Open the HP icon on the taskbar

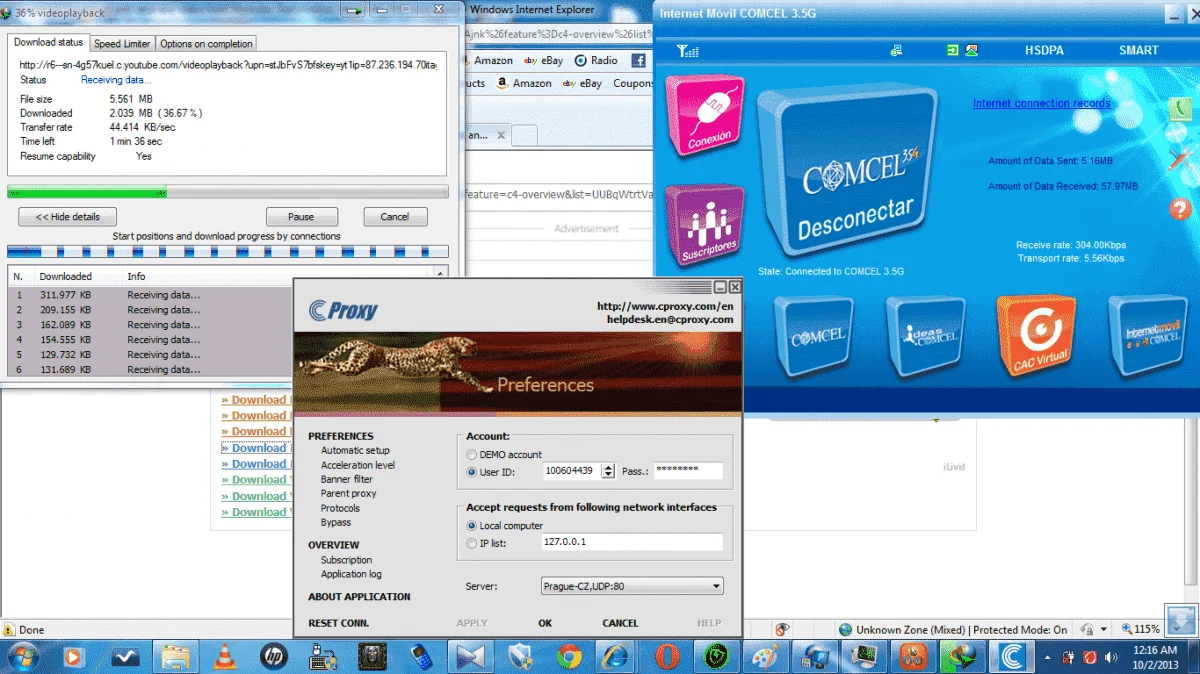274,656
